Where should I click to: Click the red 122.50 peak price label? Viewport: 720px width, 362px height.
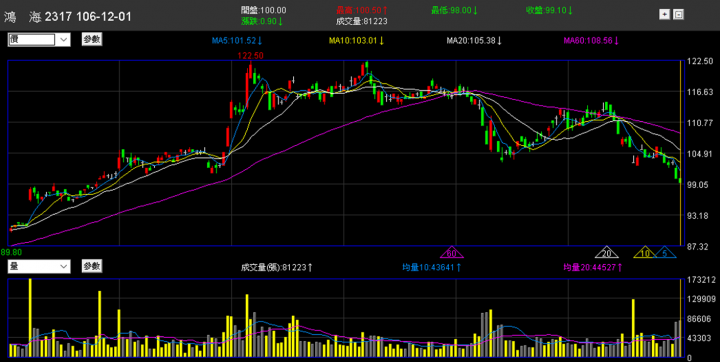250,56
